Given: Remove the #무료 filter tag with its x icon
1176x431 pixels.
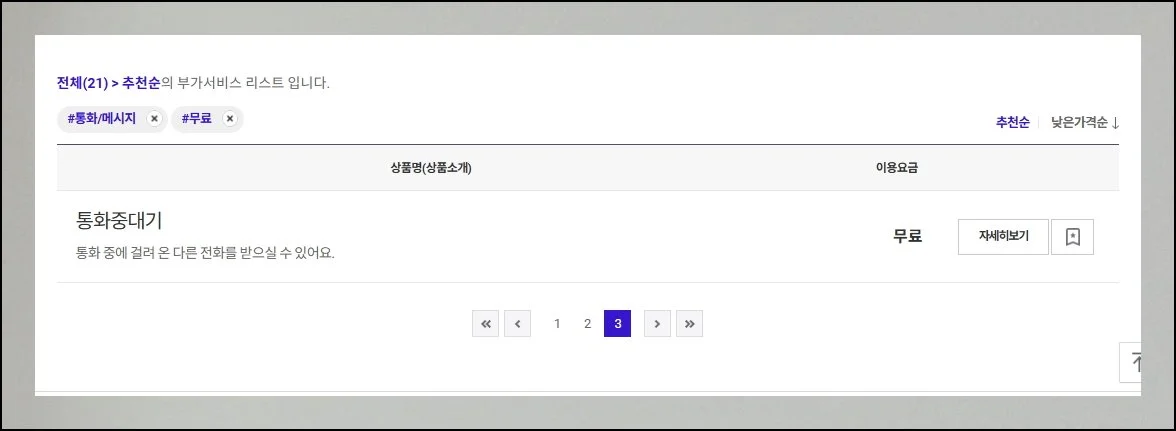Looking at the screenshot, I should [229, 119].
